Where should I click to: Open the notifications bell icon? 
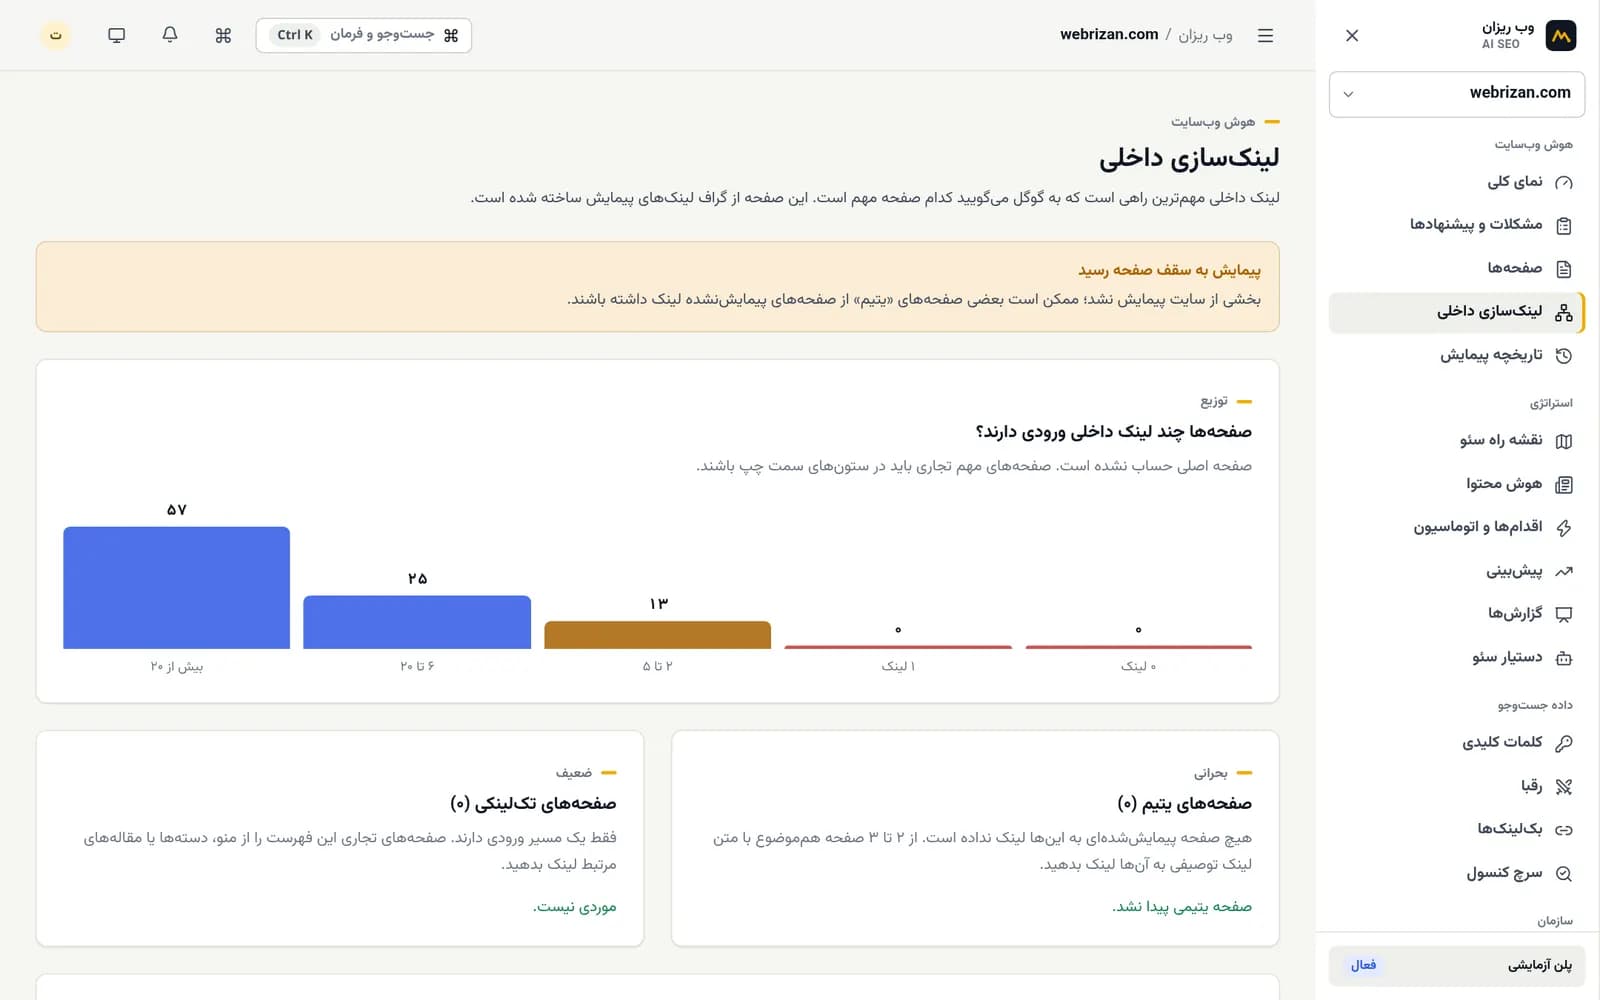point(170,35)
